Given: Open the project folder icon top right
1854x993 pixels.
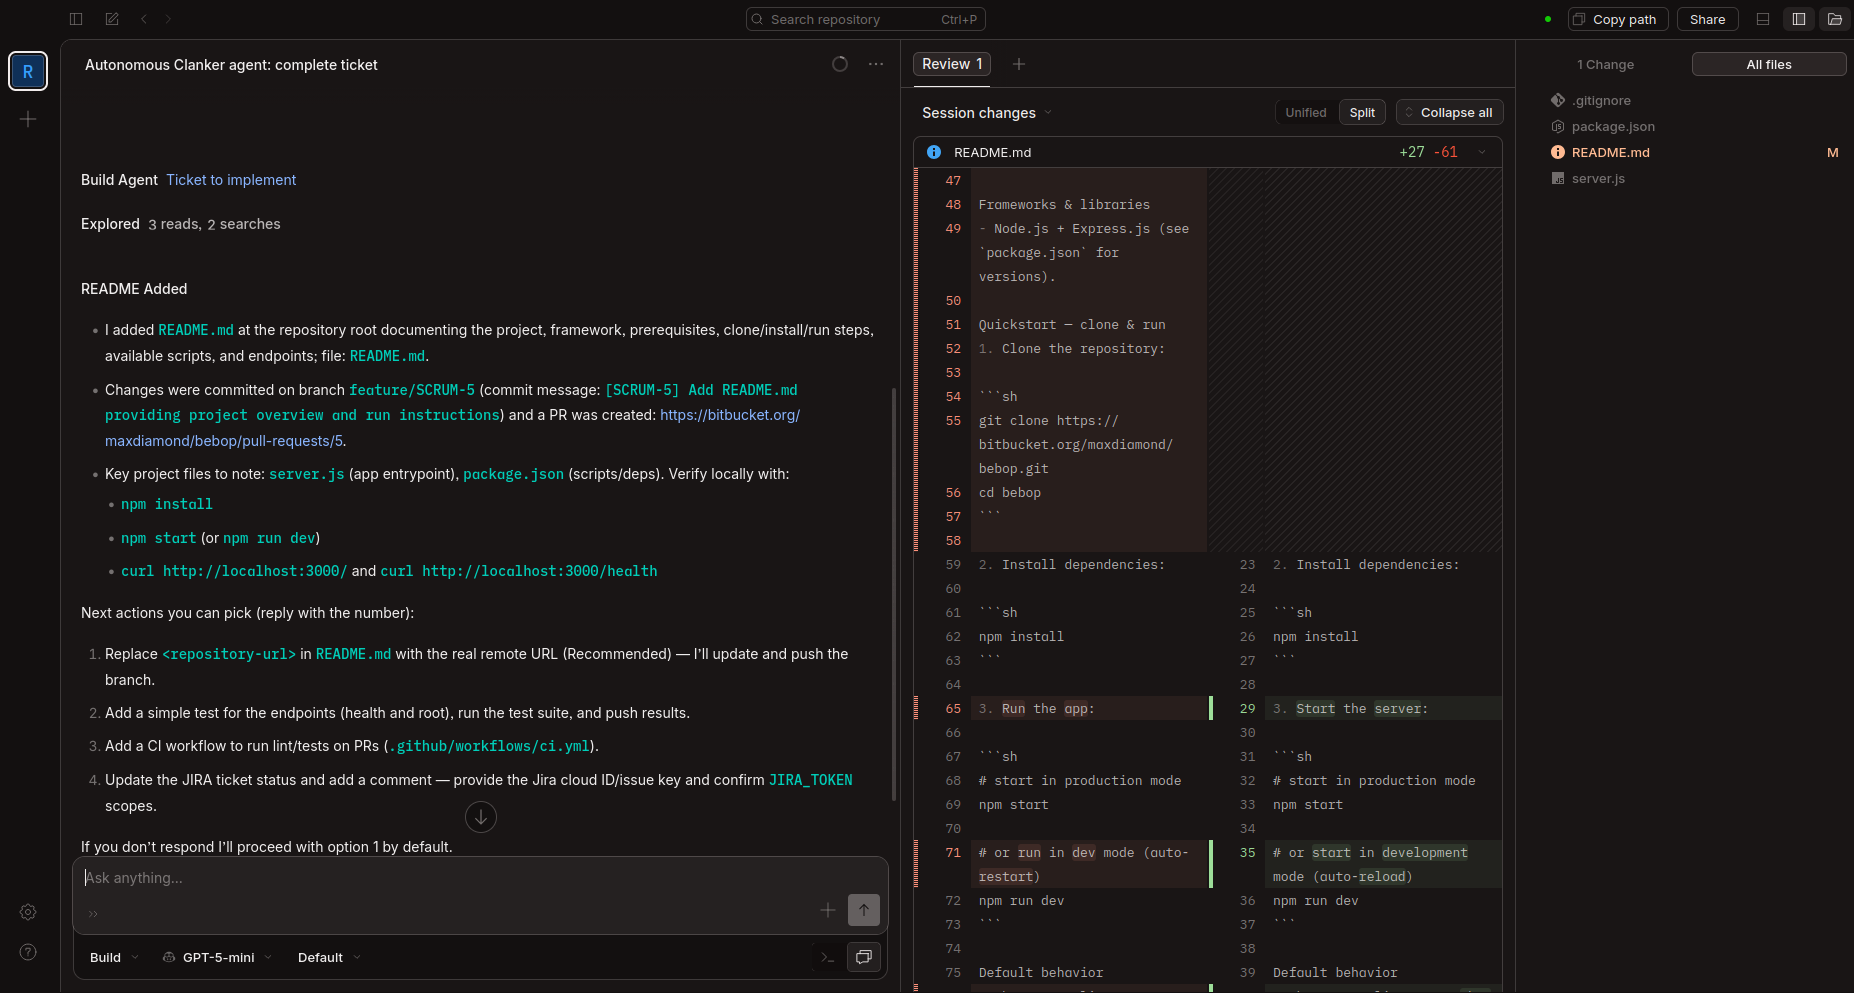Looking at the screenshot, I should (x=1835, y=18).
